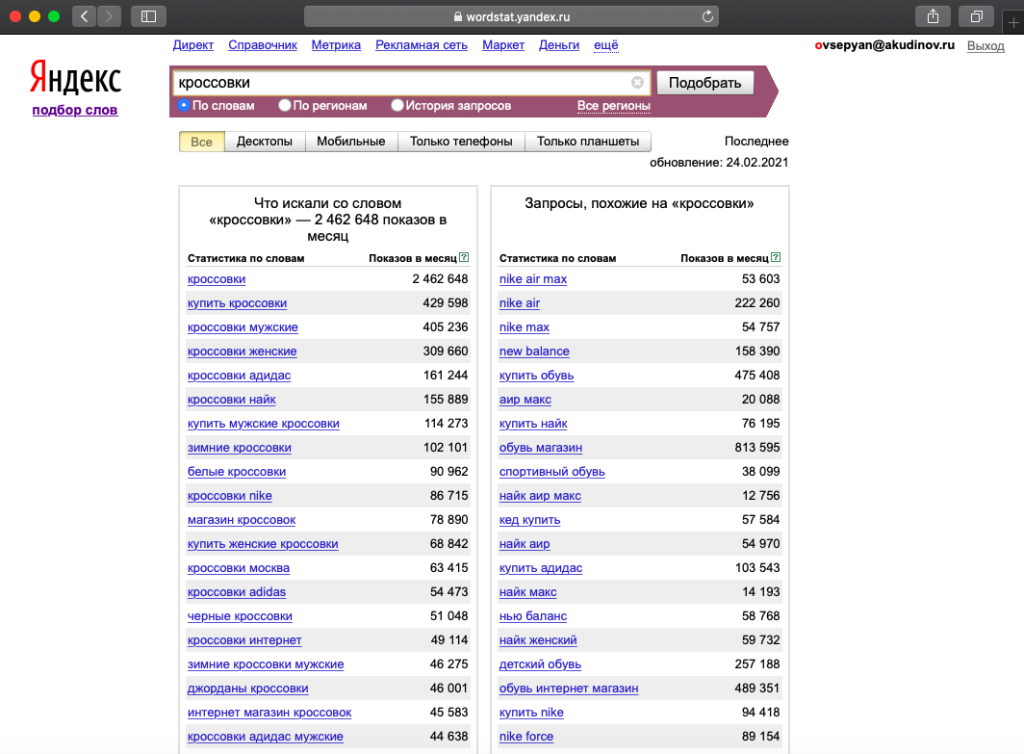This screenshot has height=754, width=1024.
Task: Open the 'Маркет' link
Action: 503,45
